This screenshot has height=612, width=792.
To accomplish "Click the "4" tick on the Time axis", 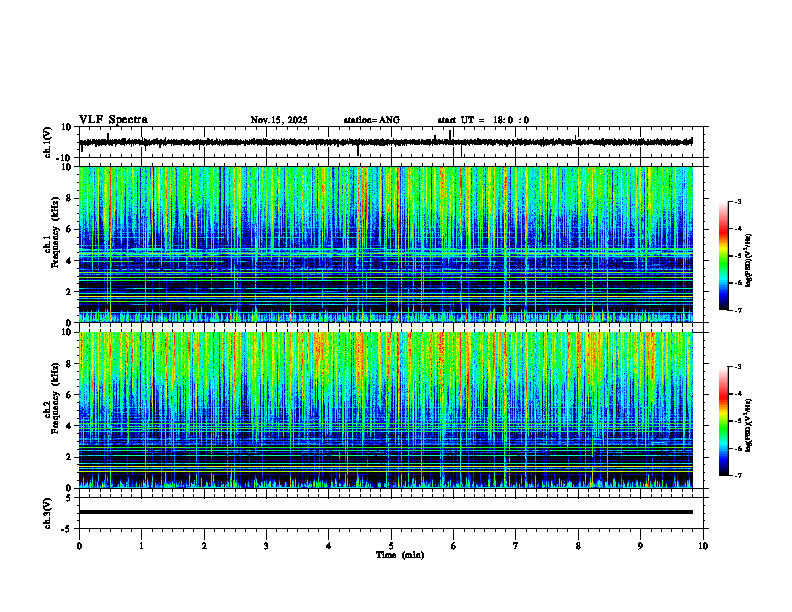I will [x=329, y=546].
